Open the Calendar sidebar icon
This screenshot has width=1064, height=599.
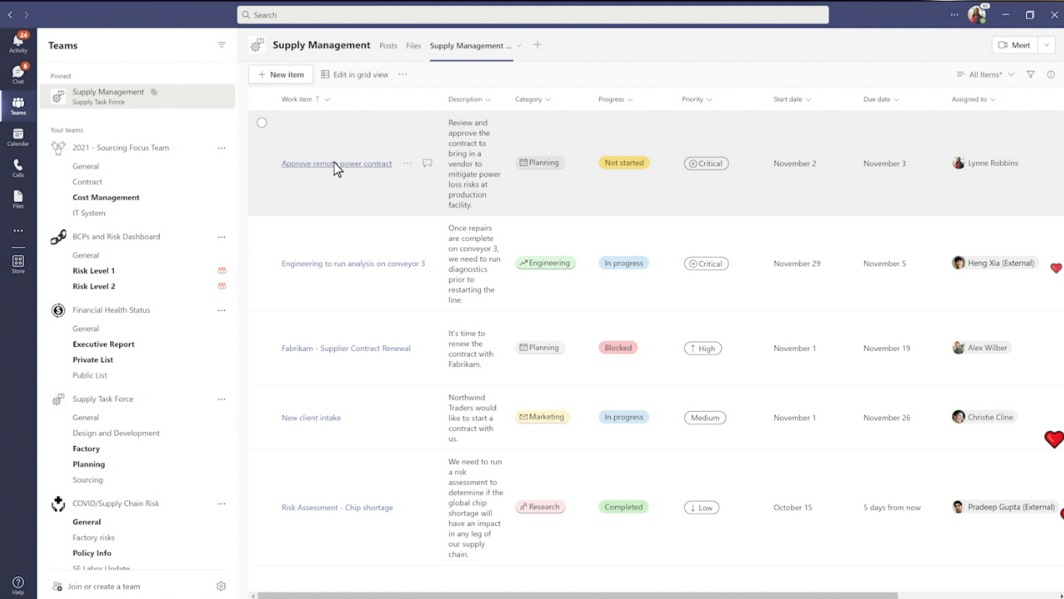(x=18, y=137)
